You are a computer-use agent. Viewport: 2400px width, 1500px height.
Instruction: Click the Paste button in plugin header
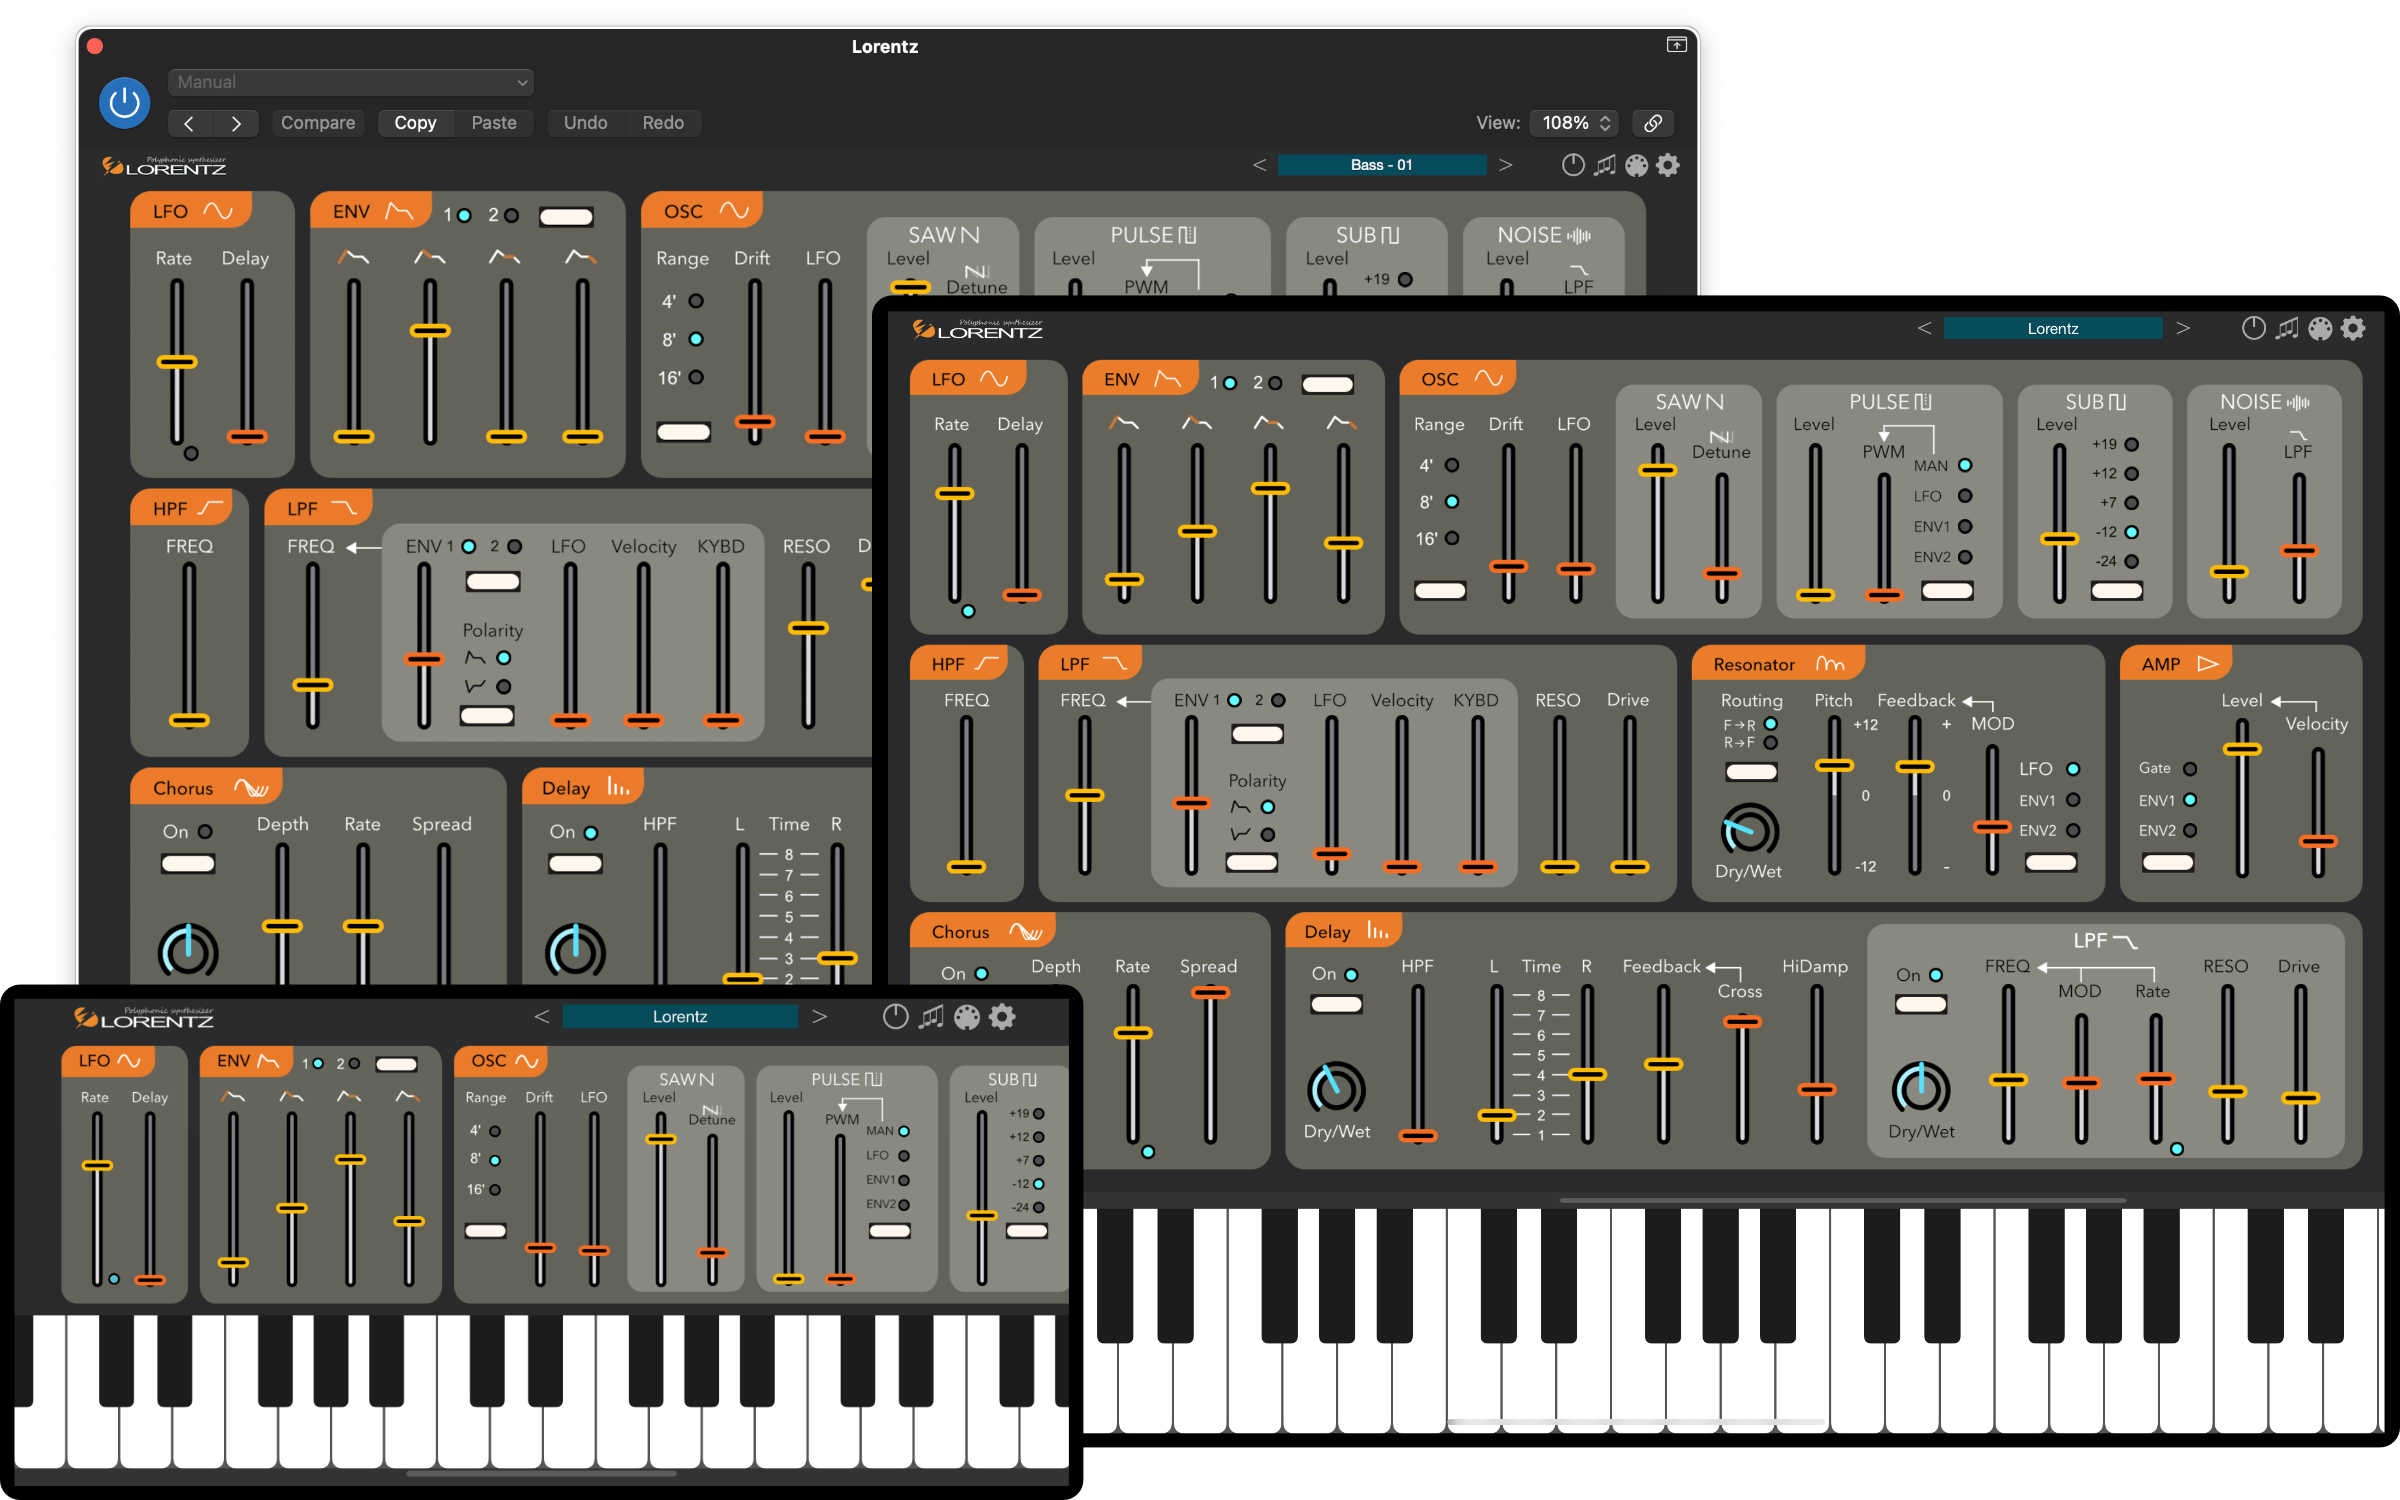point(494,123)
